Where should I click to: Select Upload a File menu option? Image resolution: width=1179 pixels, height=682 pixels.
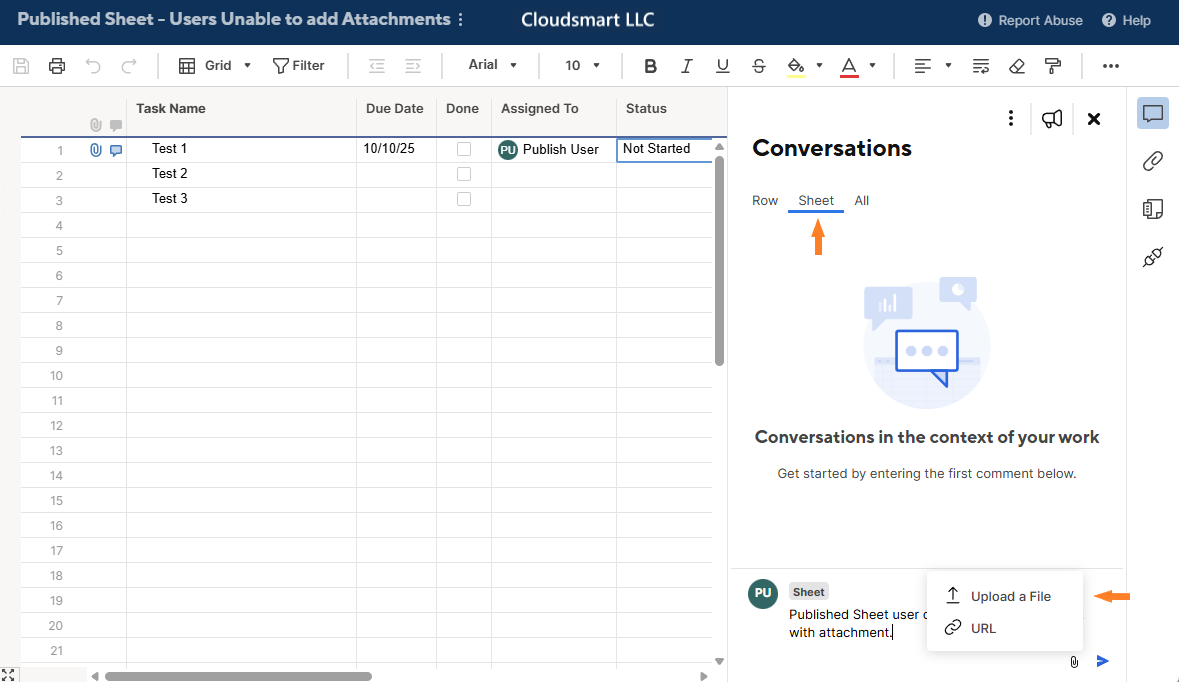pos(1010,596)
